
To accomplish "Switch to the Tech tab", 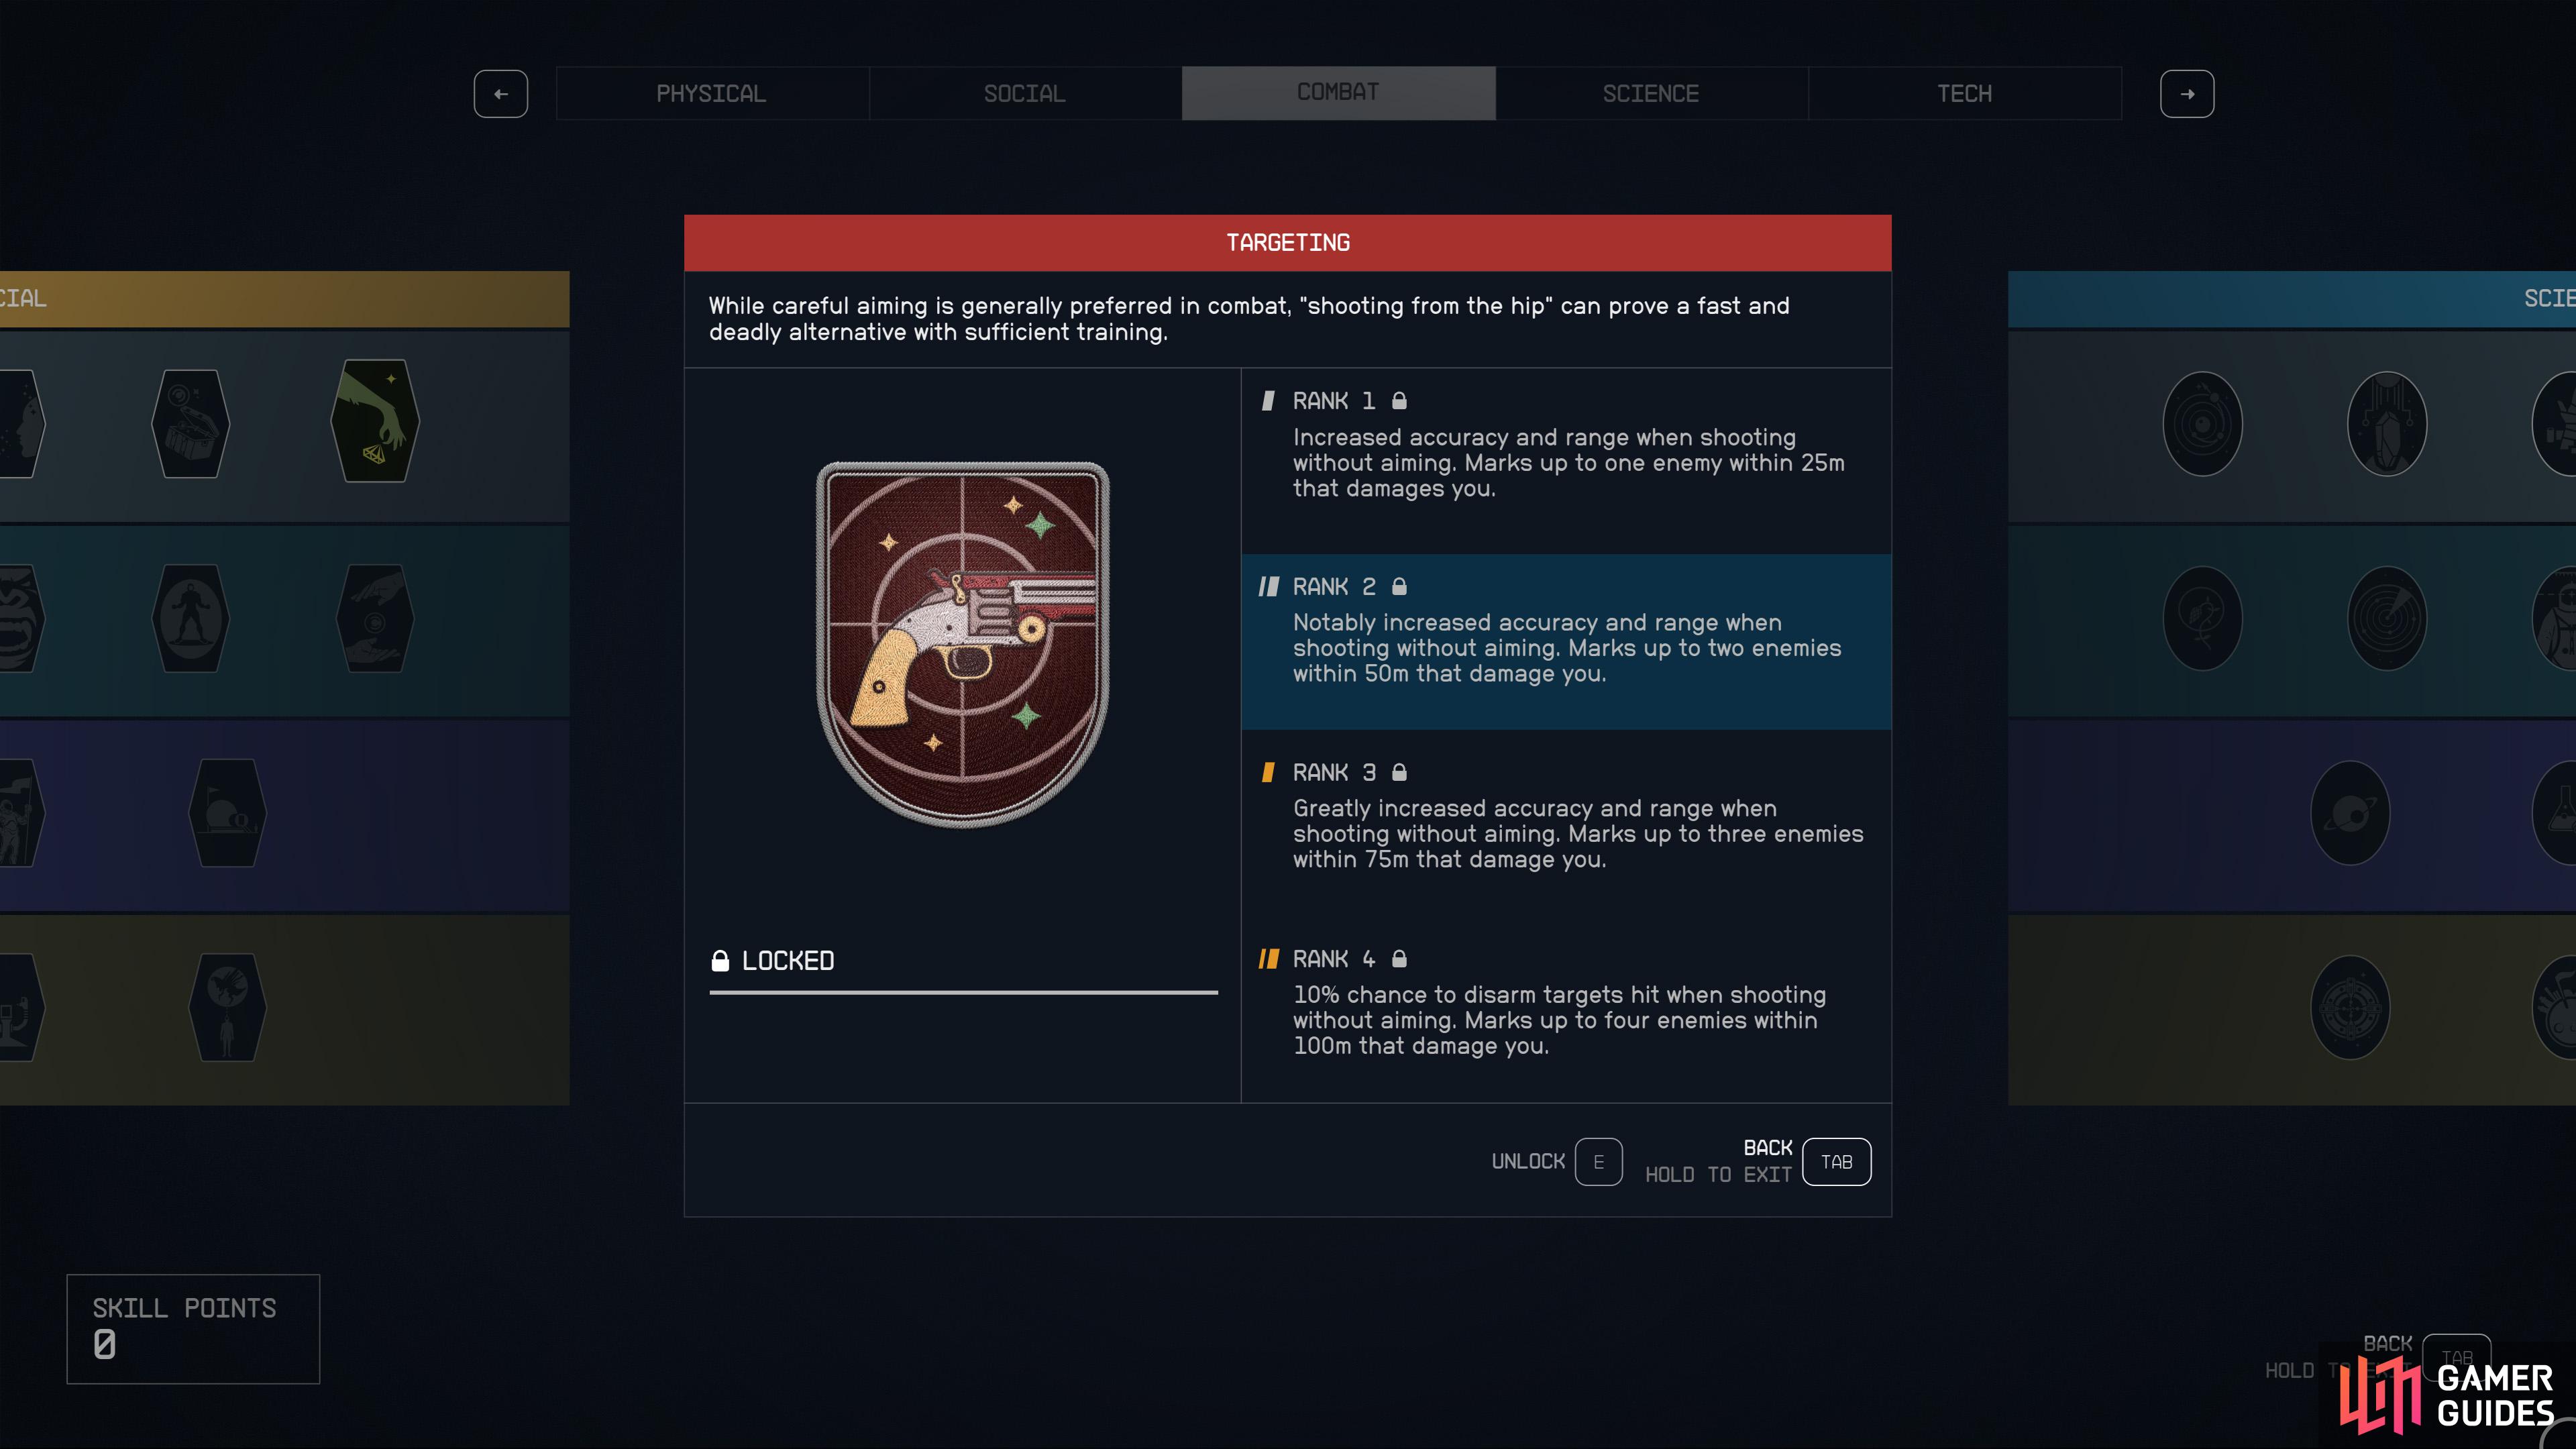I will point(1965,94).
